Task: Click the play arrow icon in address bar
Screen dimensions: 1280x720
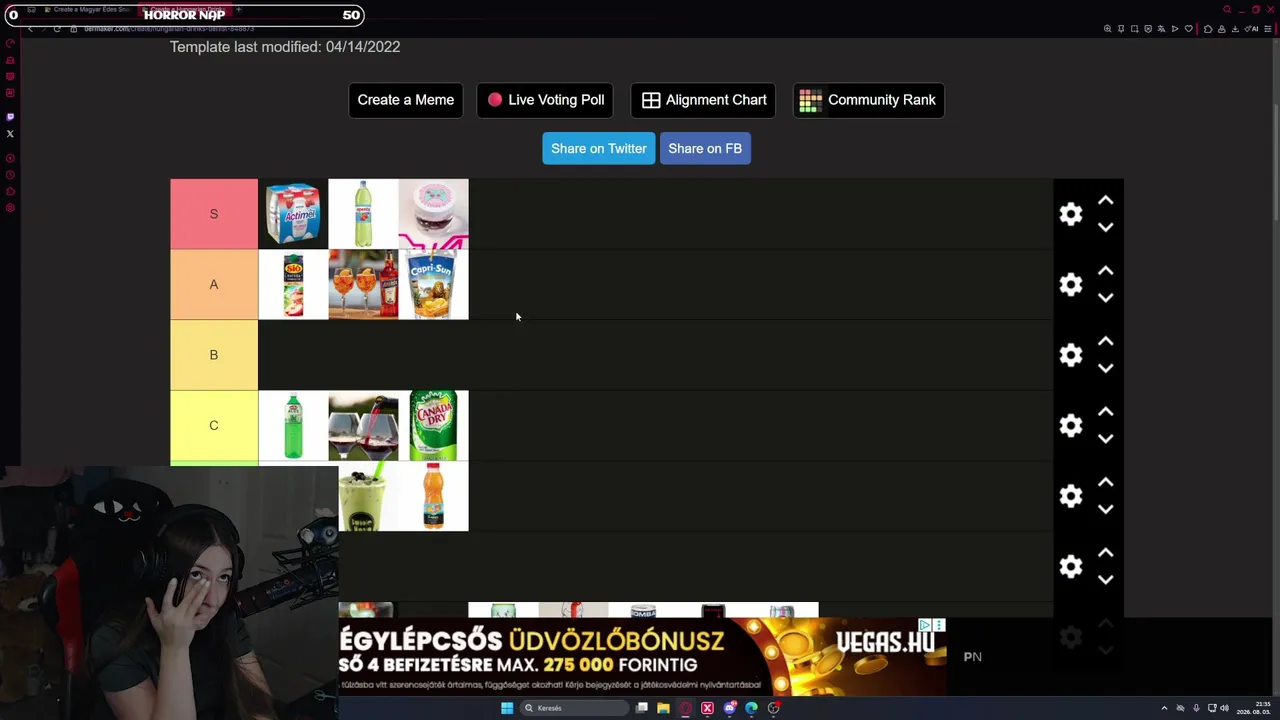Action: [x=1175, y=29]
